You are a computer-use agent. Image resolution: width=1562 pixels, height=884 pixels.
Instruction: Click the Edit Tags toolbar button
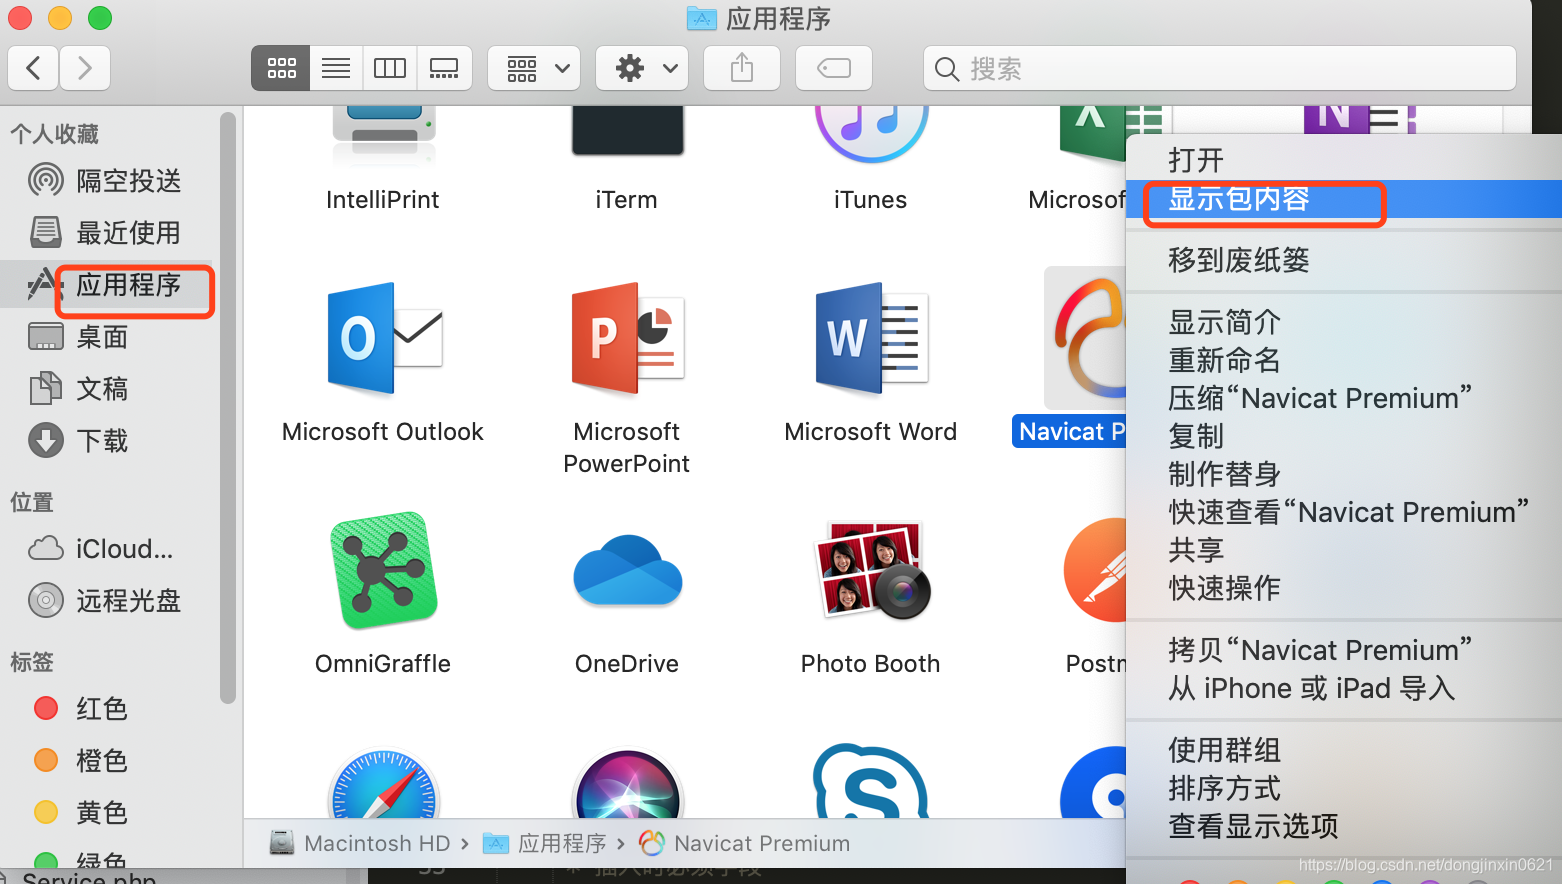click(x=834, y=68)
